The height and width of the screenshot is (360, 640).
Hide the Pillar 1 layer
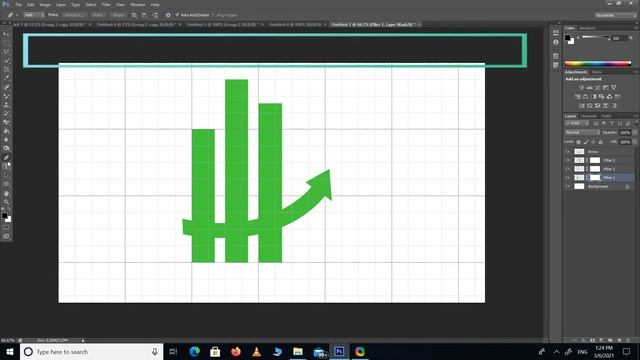coord(567,178)
